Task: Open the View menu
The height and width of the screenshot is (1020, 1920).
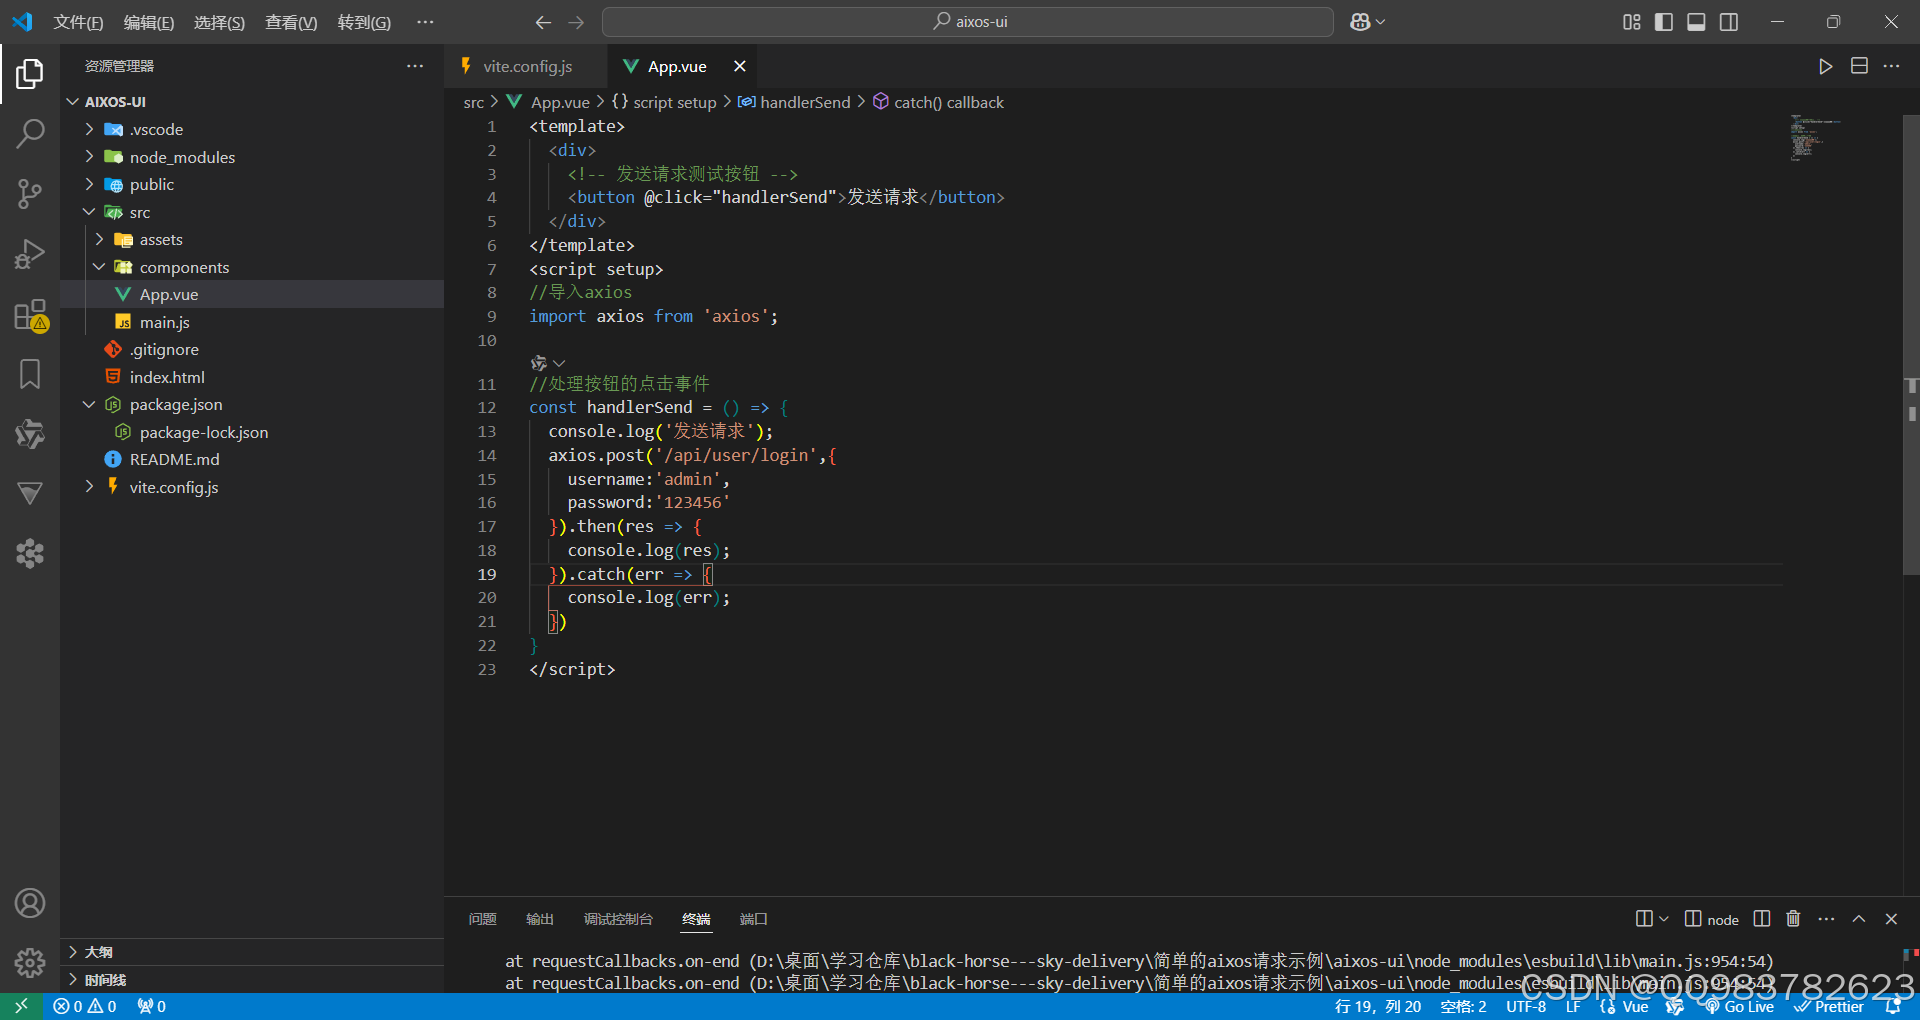Action: (x=291, y=22)
